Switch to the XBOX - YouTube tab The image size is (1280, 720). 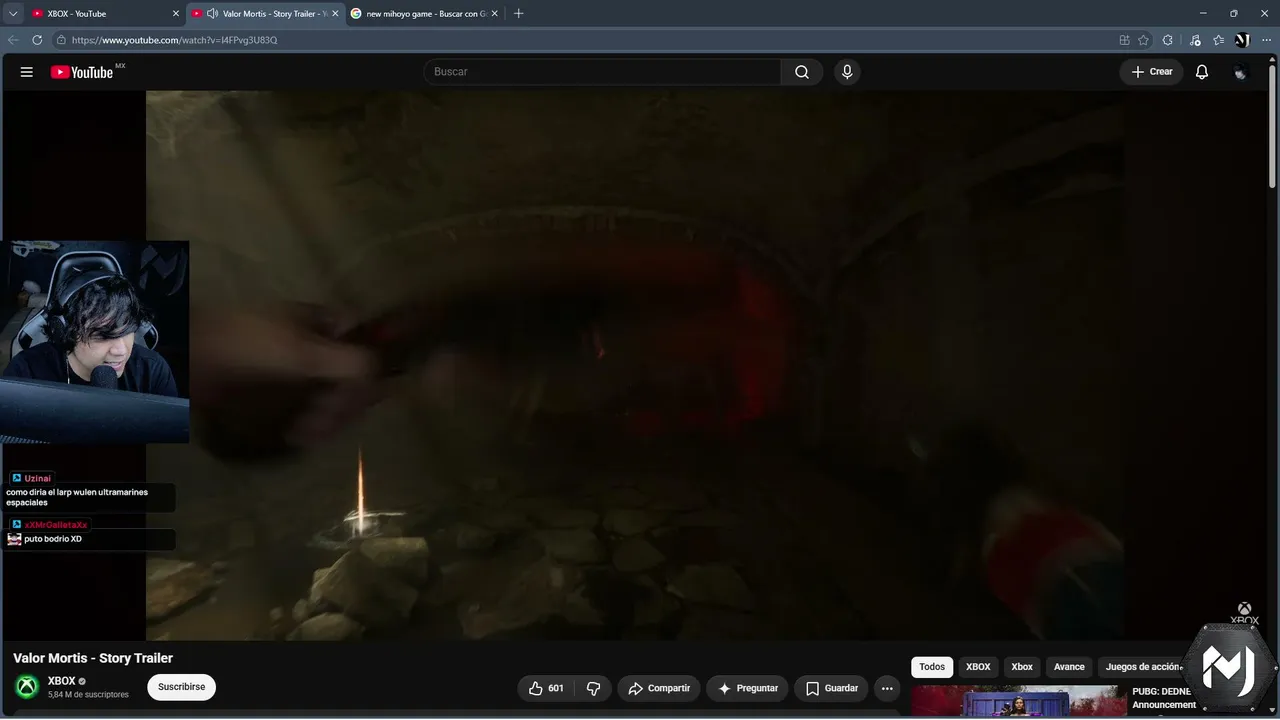(x=105, y=14)
